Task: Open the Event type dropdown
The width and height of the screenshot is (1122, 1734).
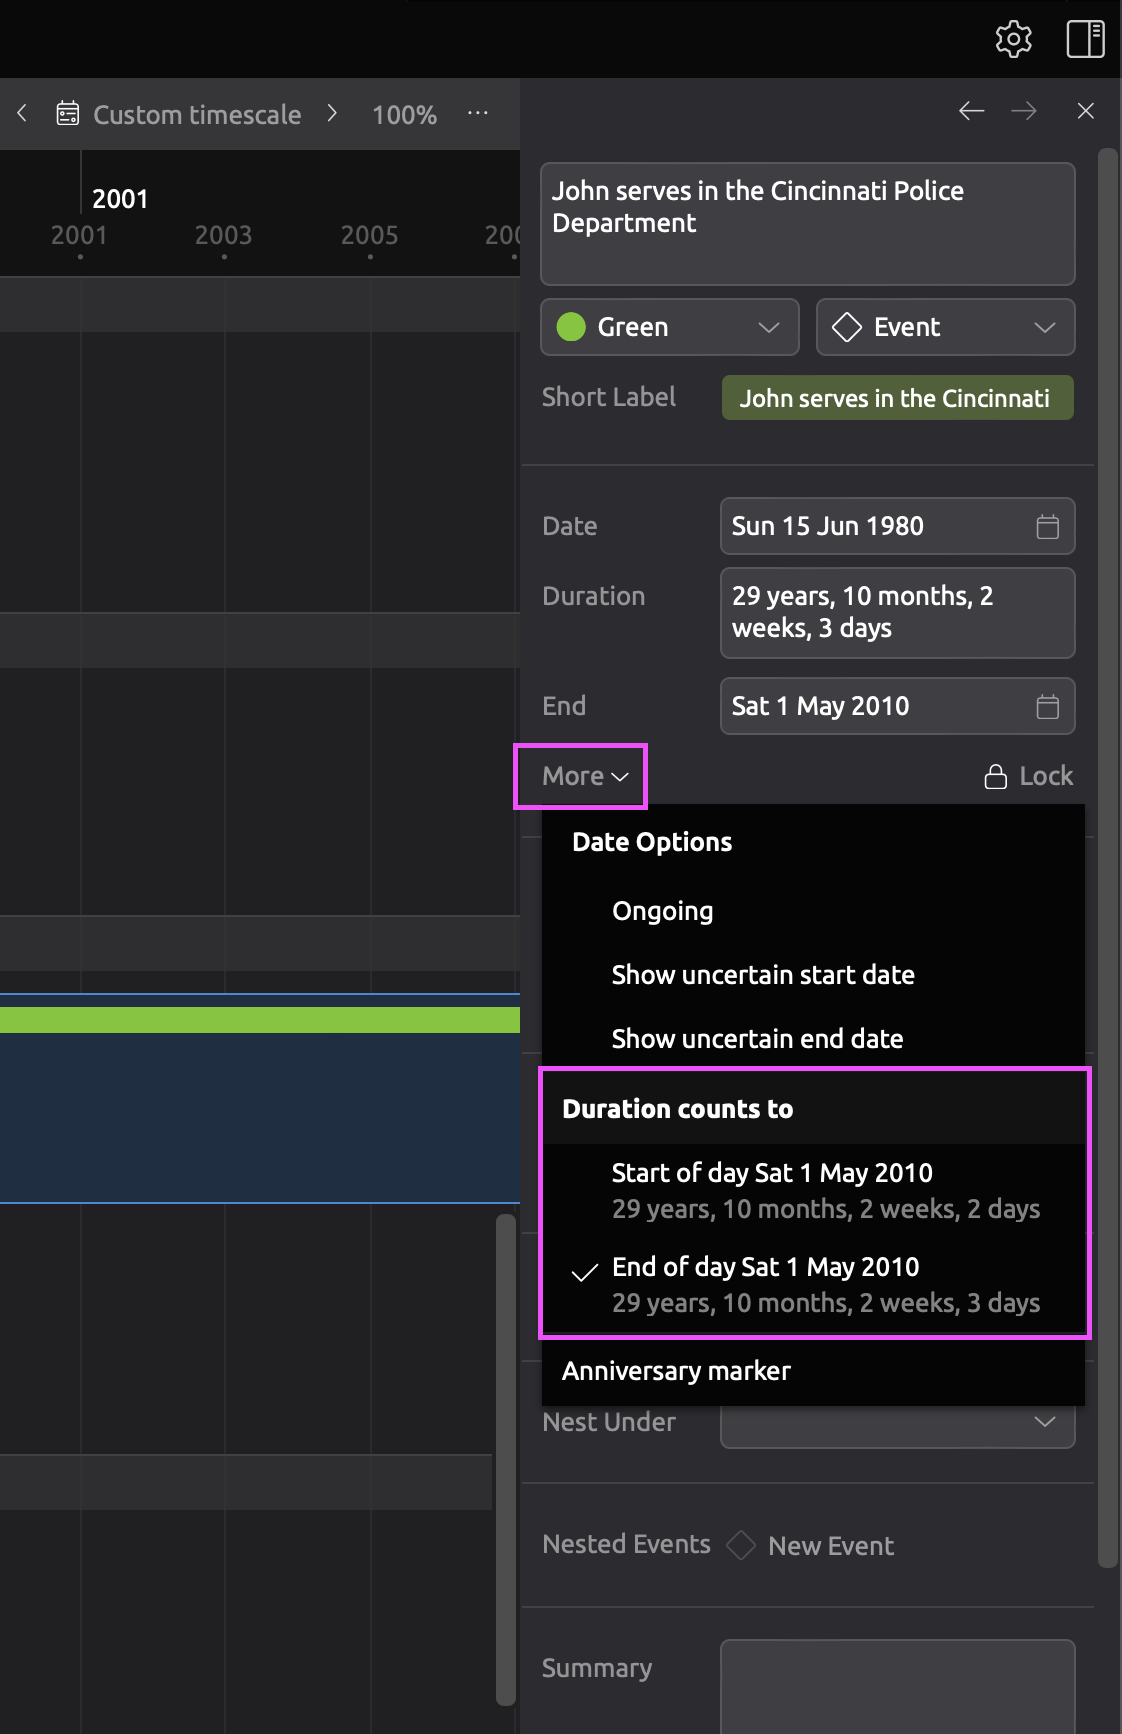Action: [945, 327]
